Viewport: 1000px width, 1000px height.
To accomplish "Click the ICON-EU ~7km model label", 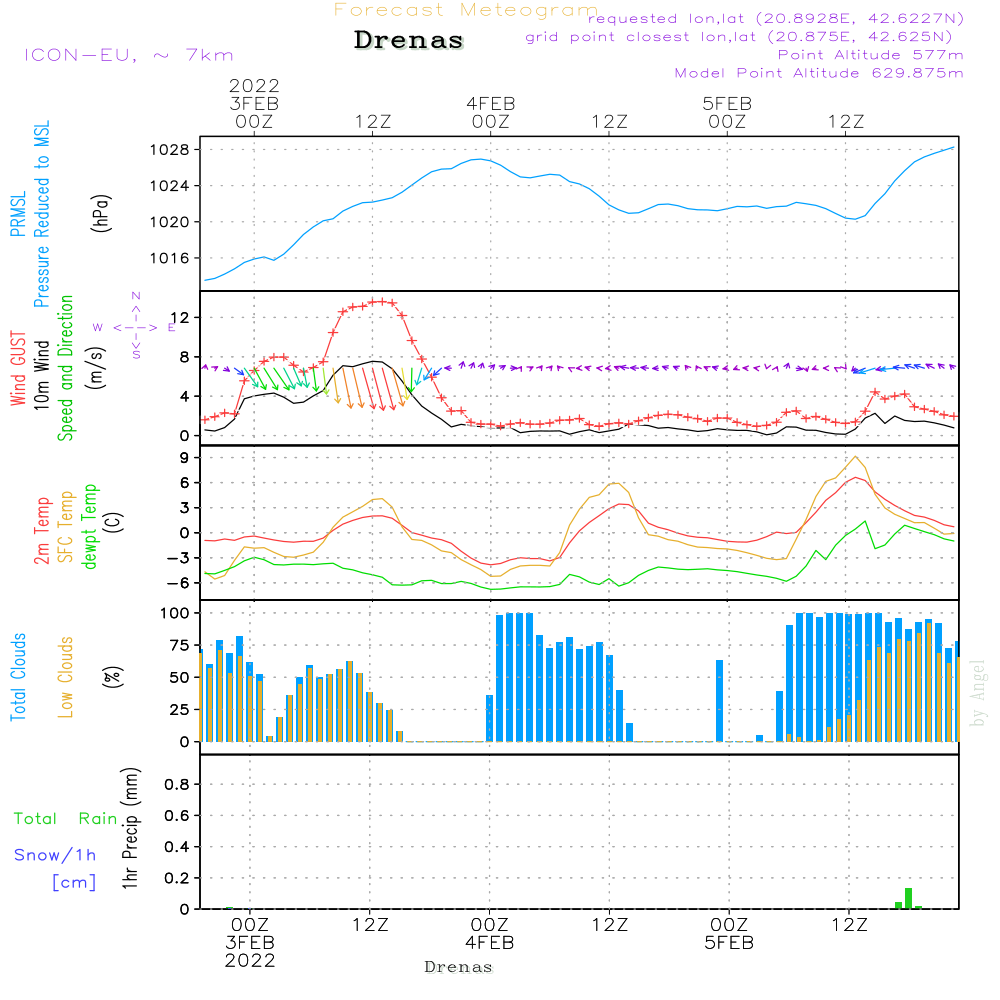I will pos(129,55).
